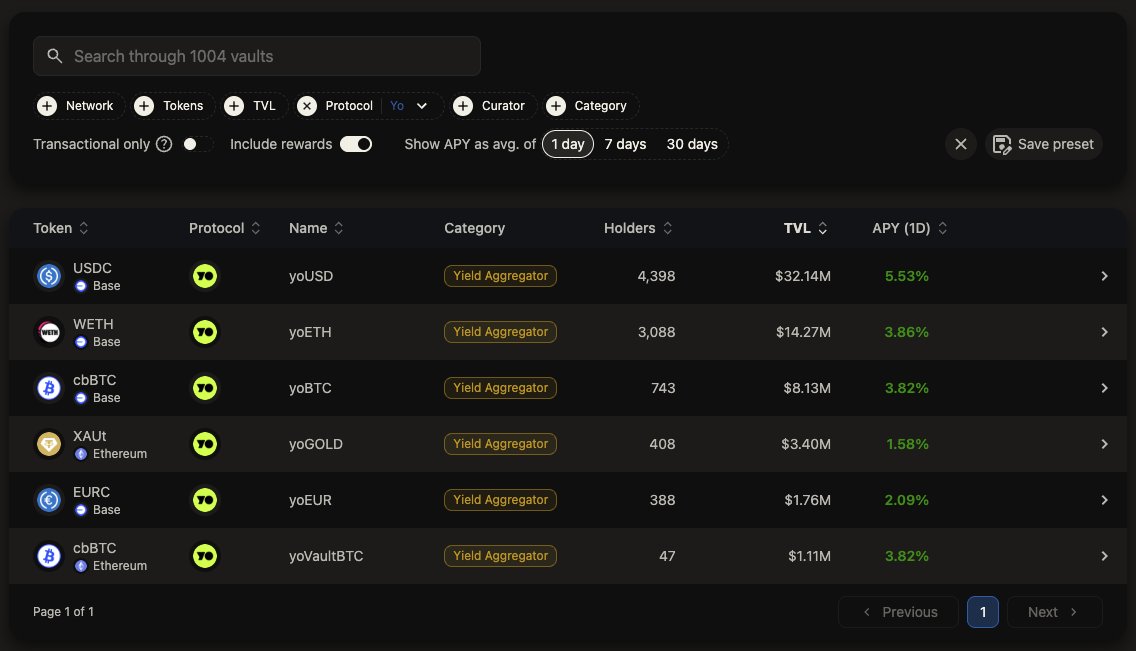Click the $1.76M TVL value
Screen dimensions: 1136x651
[807, 500]
